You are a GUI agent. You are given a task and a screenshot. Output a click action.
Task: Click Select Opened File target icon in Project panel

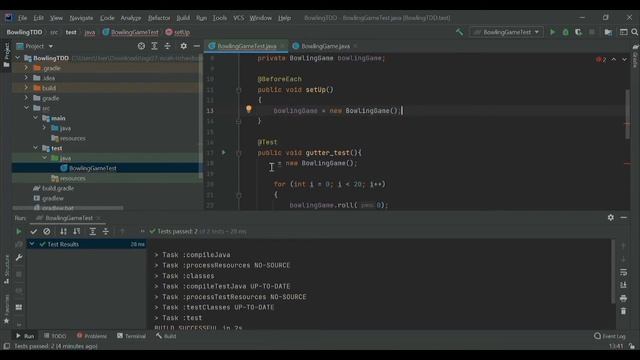(x=141, y=46)
